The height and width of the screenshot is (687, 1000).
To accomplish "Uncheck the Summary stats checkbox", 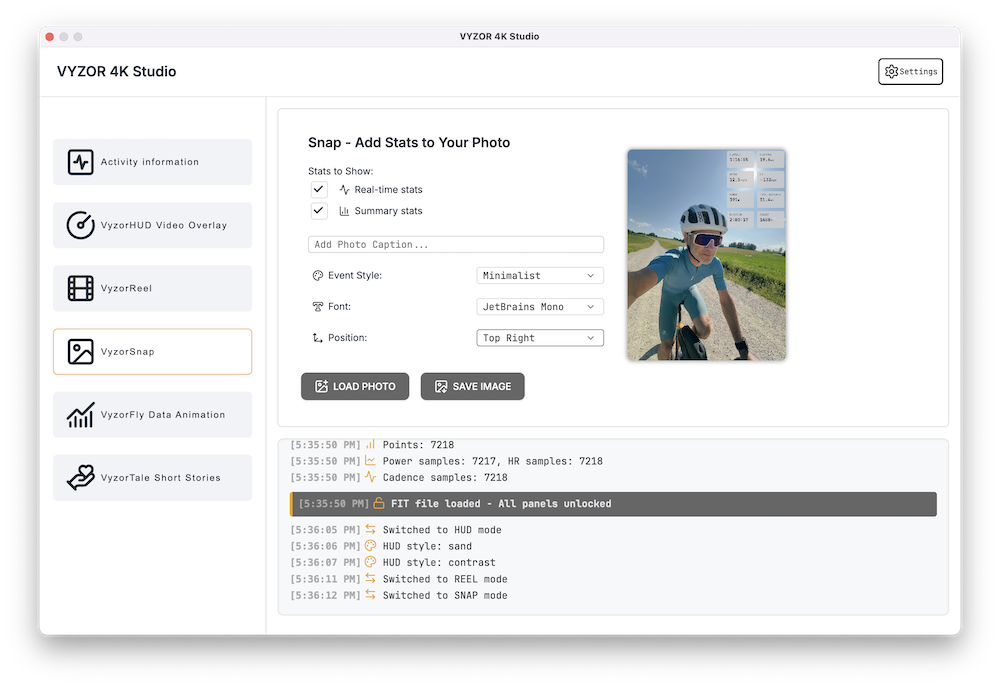I will 319,211.
